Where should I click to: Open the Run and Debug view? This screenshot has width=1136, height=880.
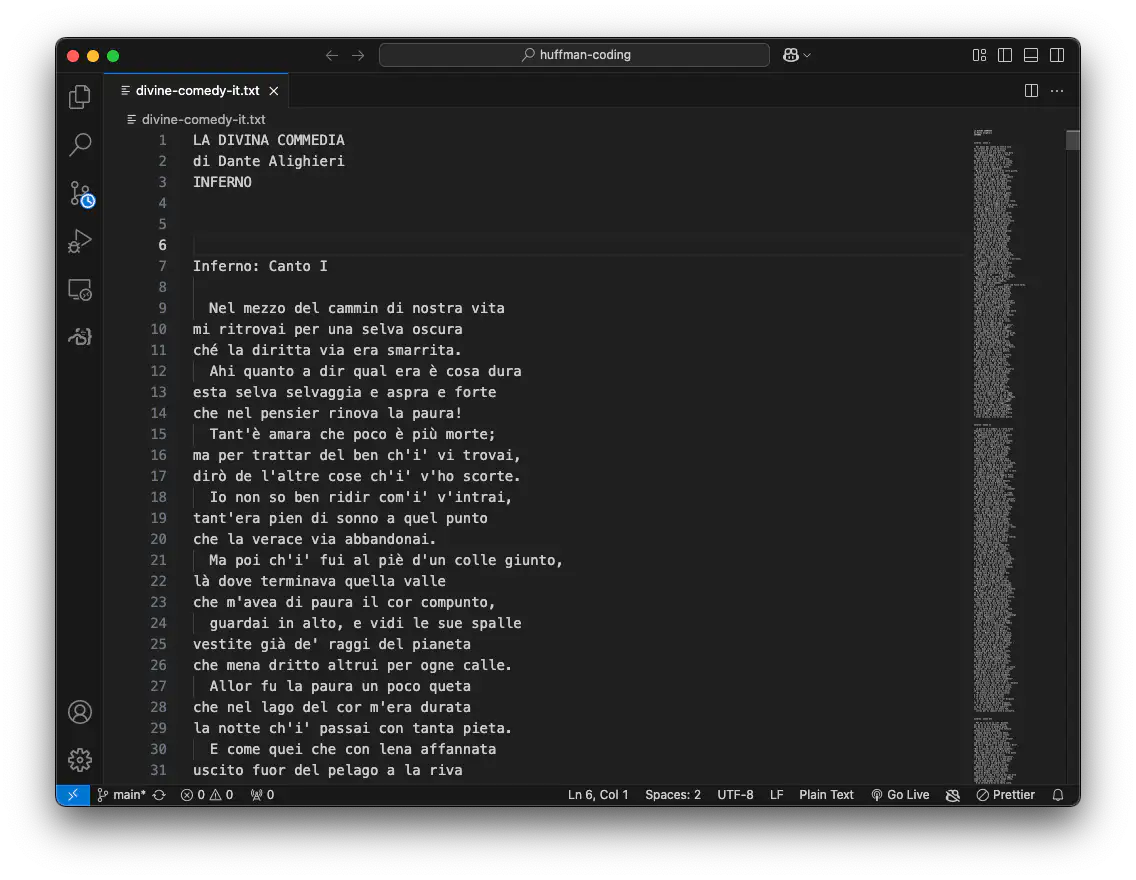coord(80,241)
